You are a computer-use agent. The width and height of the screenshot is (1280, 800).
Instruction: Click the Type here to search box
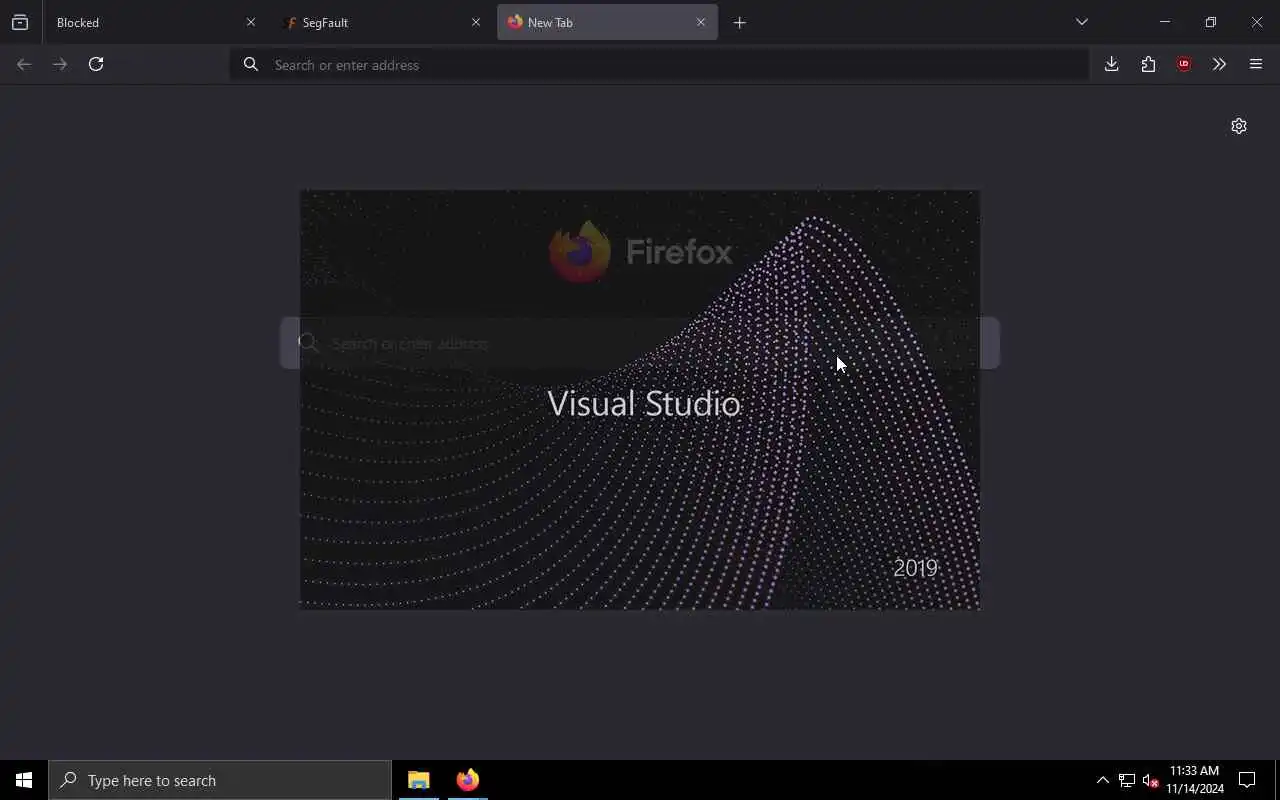[x=220, y=780]
